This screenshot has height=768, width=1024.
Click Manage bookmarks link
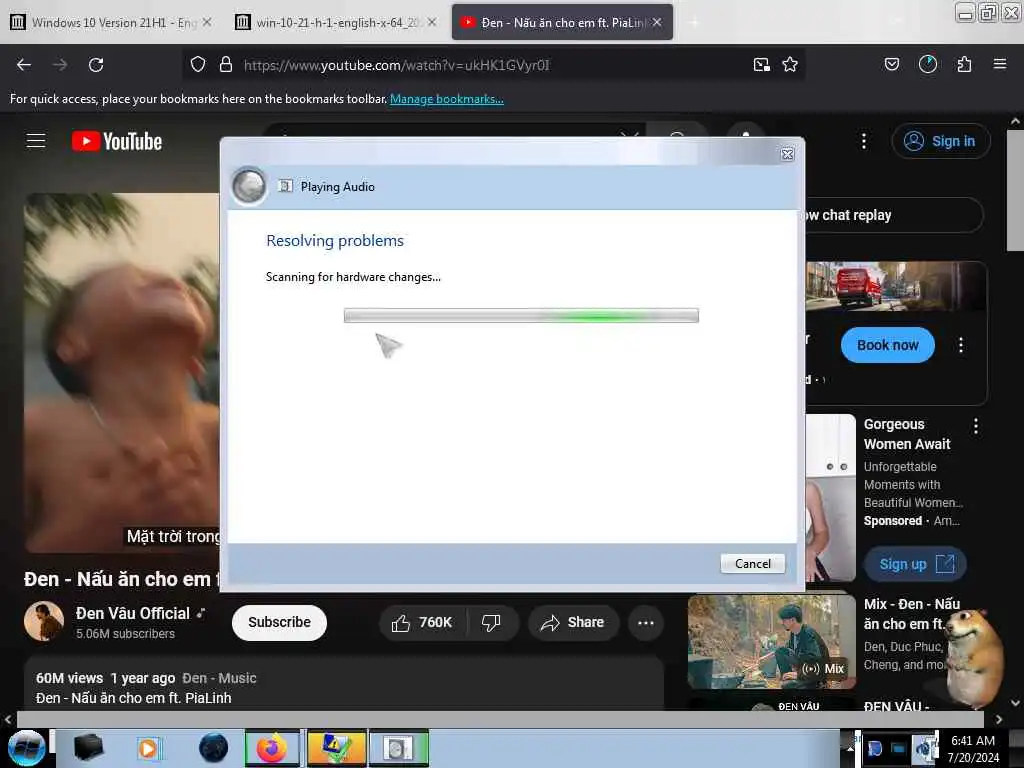(447, 99)
